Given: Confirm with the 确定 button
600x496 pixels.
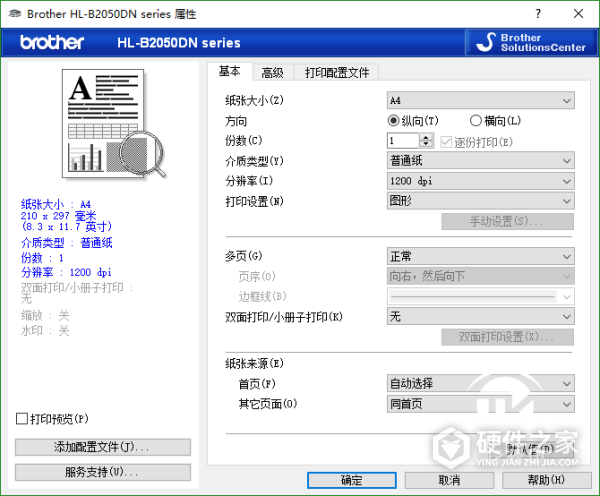Looking at the screenshot, I should (x=352, y=480).
